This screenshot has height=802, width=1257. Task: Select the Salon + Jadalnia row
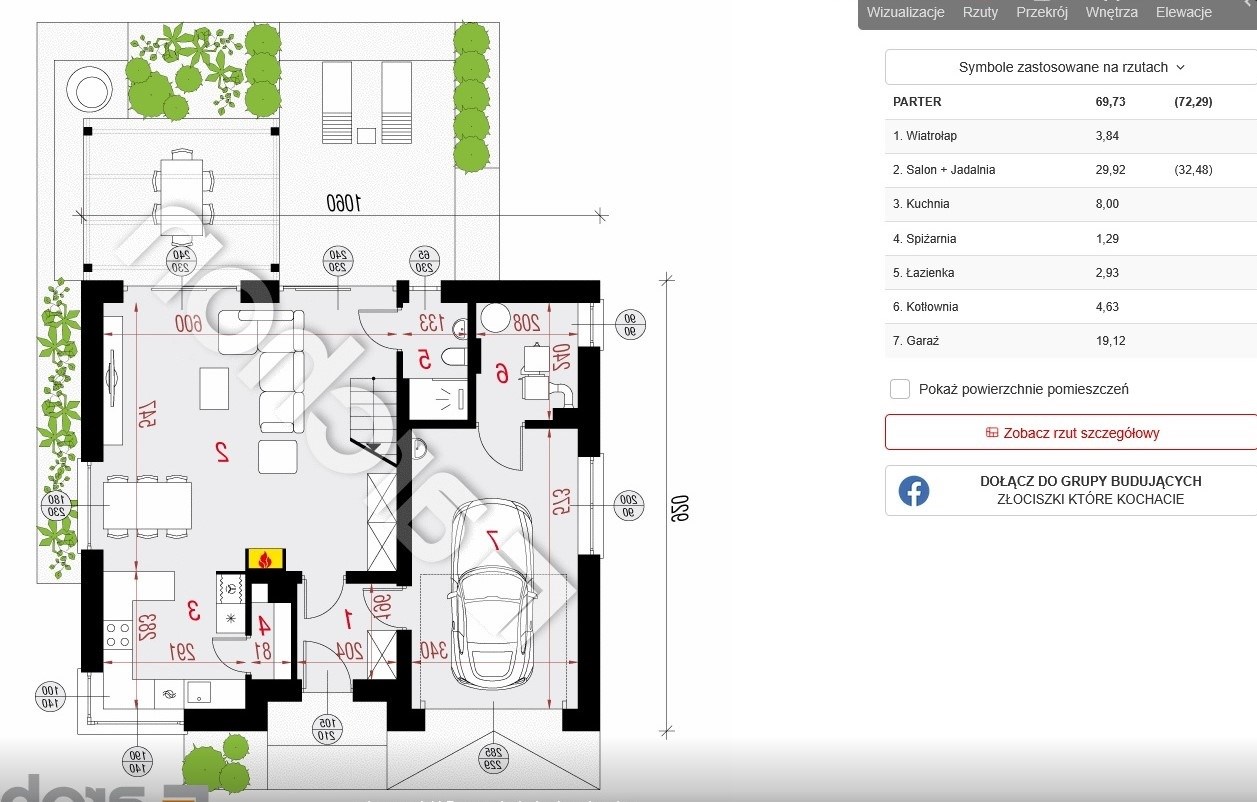pos(1070,170)
